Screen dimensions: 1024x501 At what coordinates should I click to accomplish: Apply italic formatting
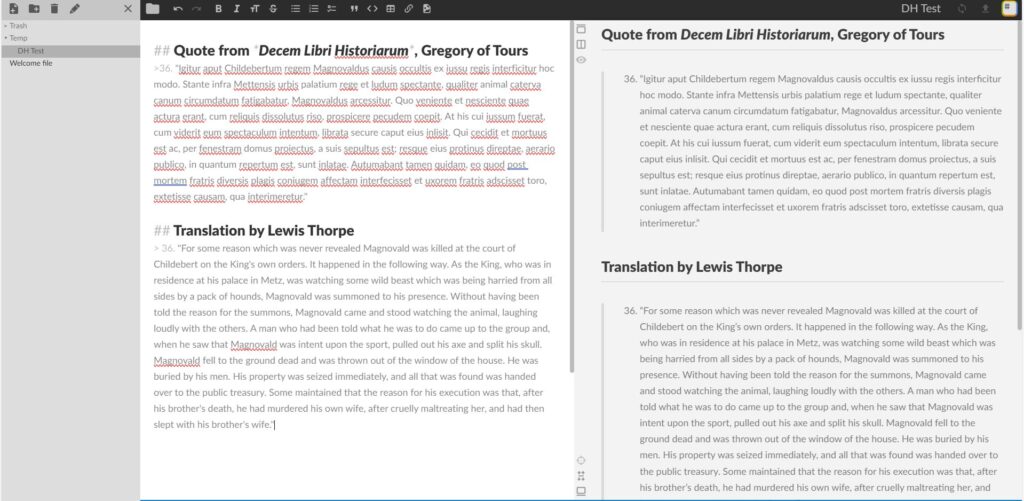(236, 8)
